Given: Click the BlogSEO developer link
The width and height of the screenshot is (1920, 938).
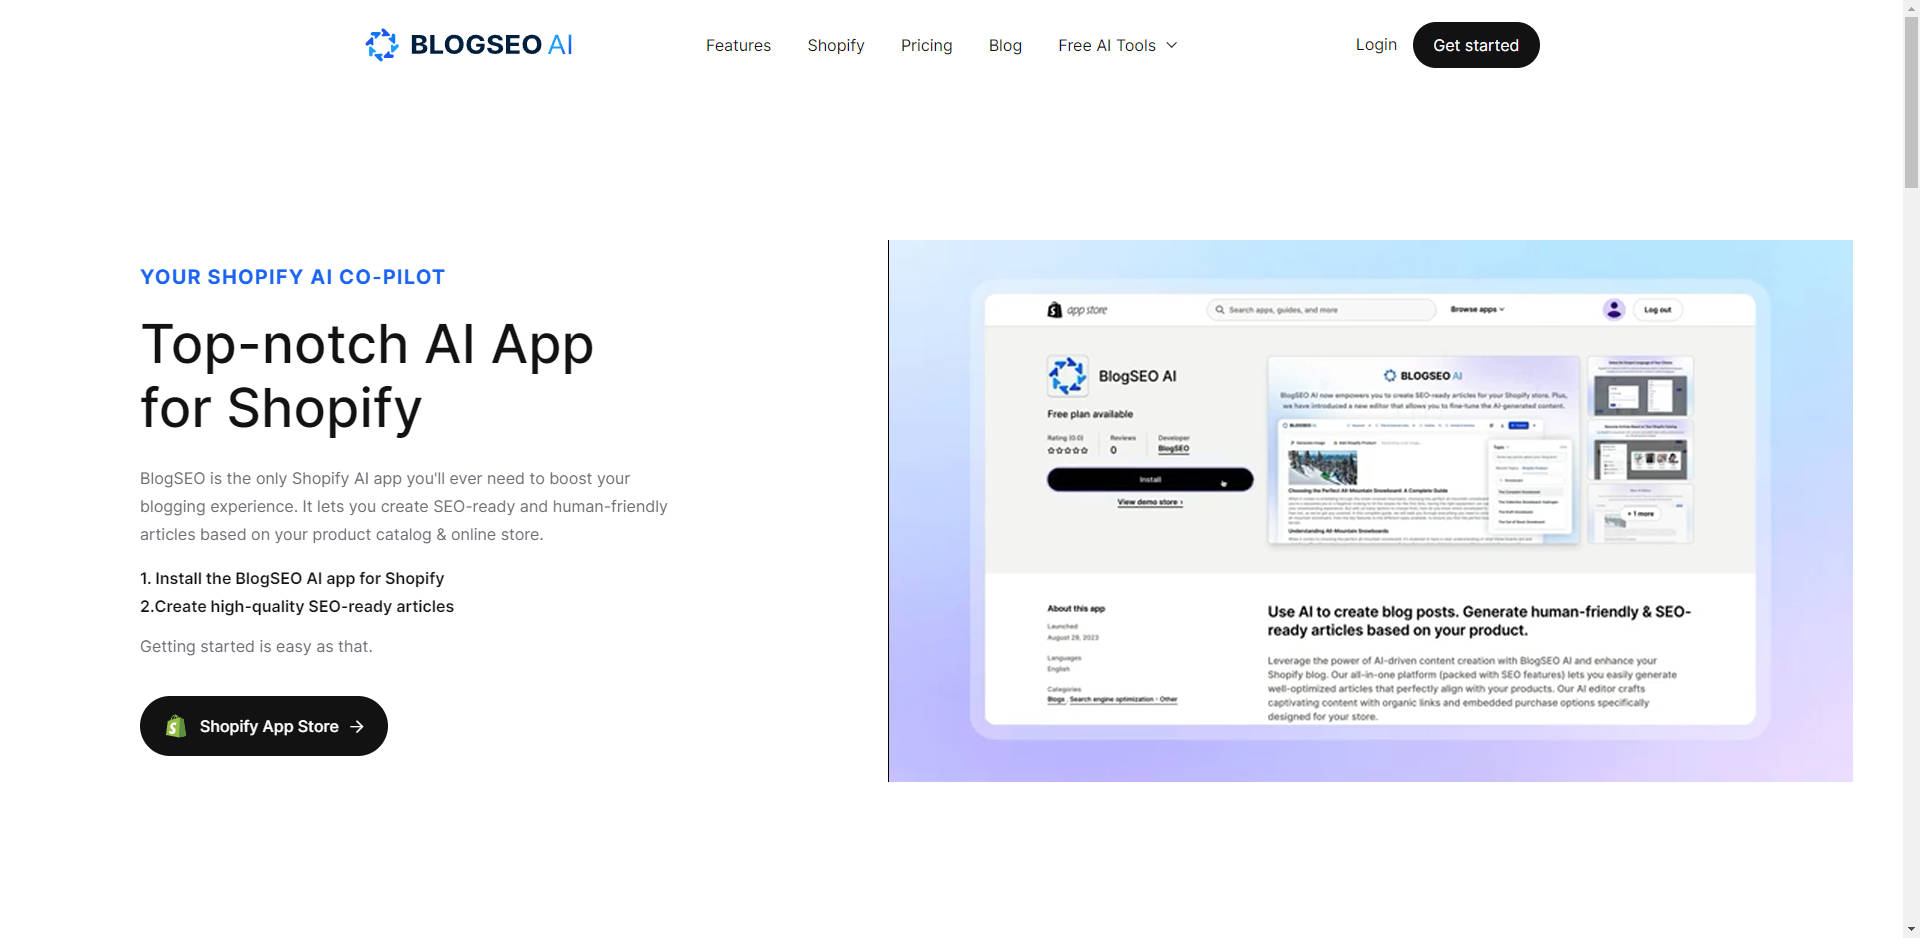Looking at the screenshot, I should (1173, 448).
